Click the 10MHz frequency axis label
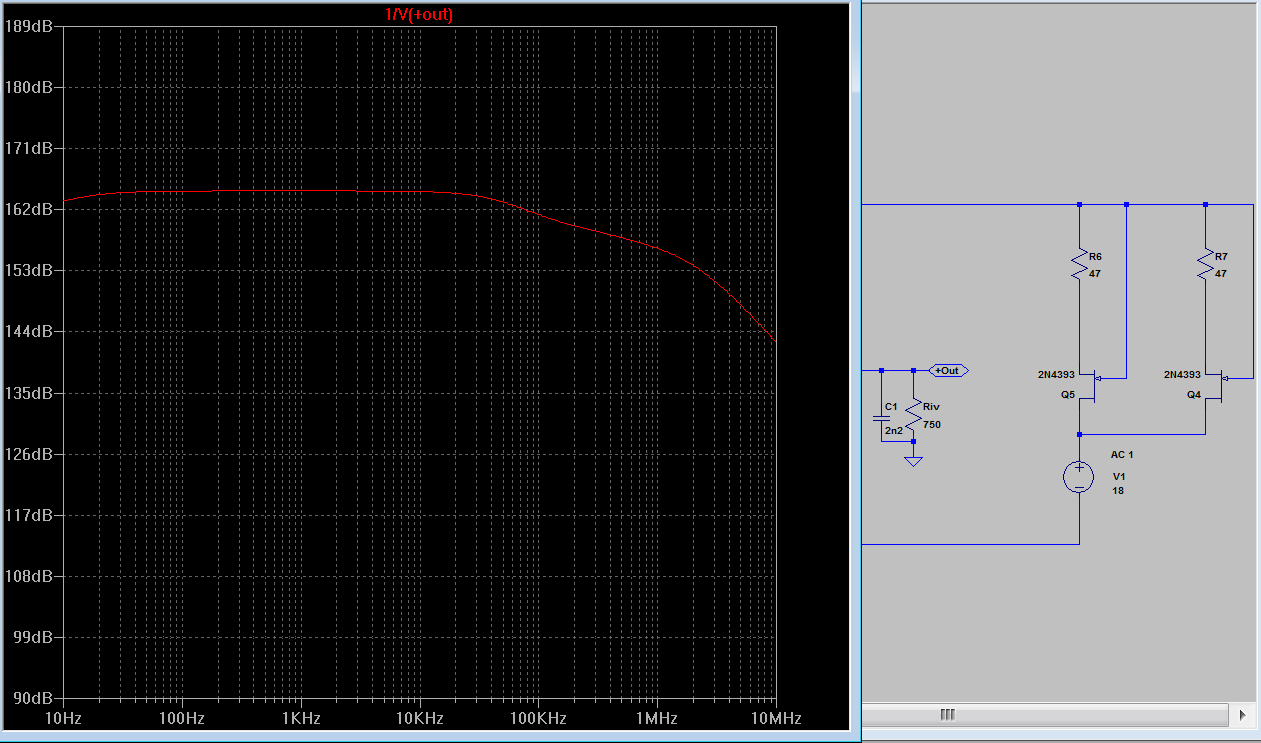This screenshot has width=1261, height=743. [776, 718]
